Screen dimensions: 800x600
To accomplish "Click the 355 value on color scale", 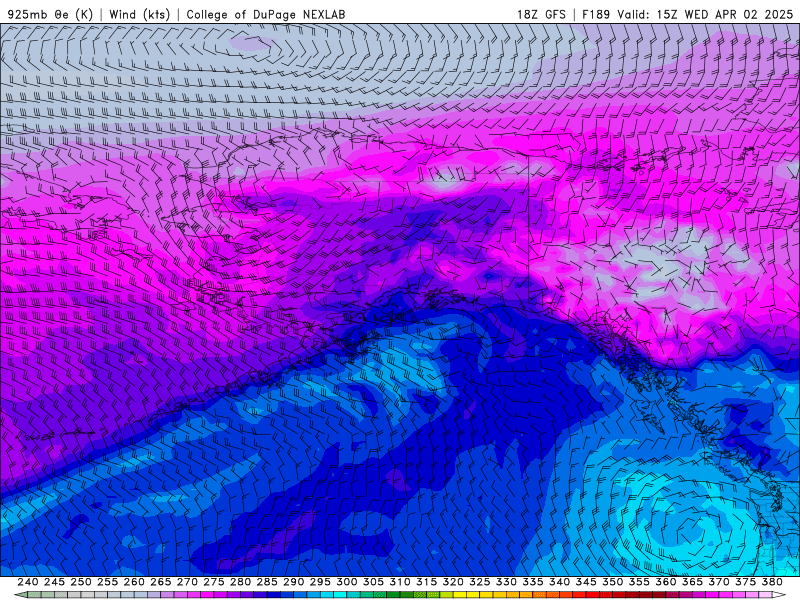I will click(x=639, y=582).
